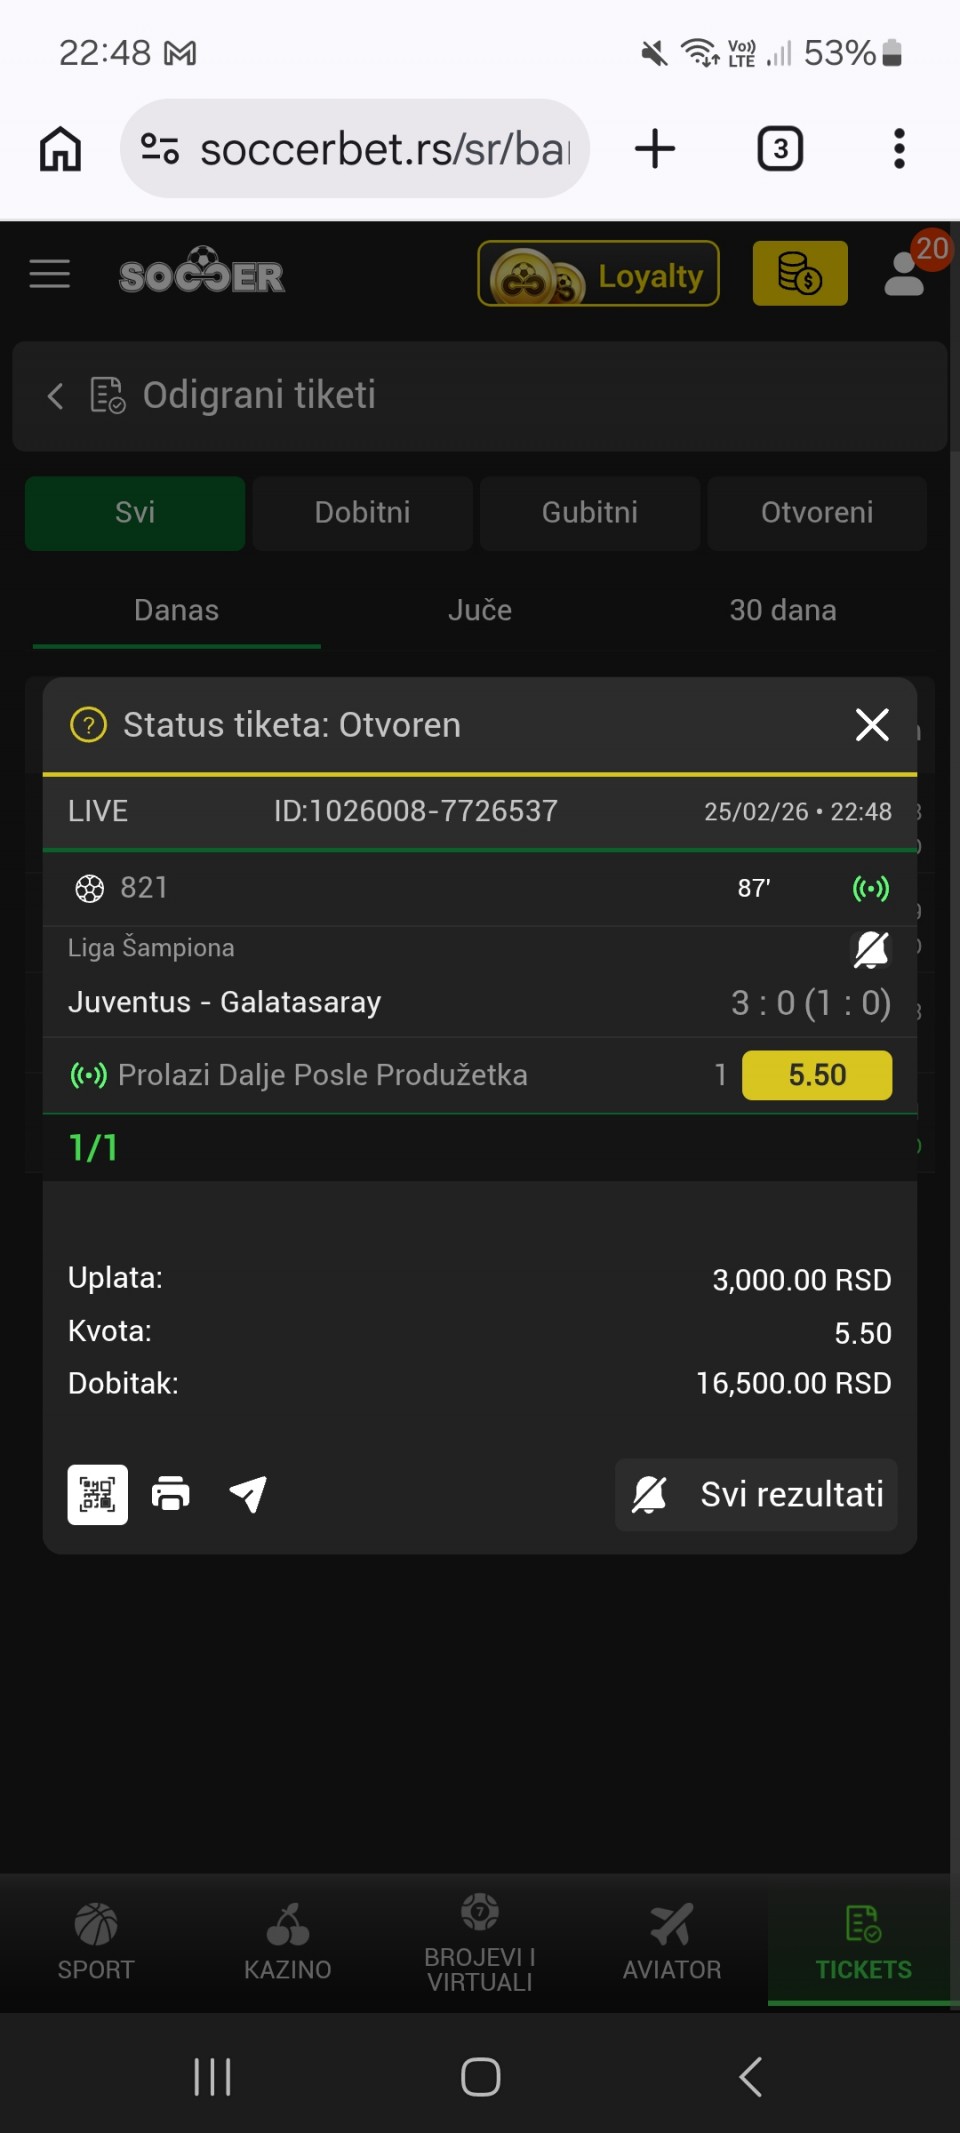Open ticket status help question icon
The image size is (960, 2133).
(88, 725)
